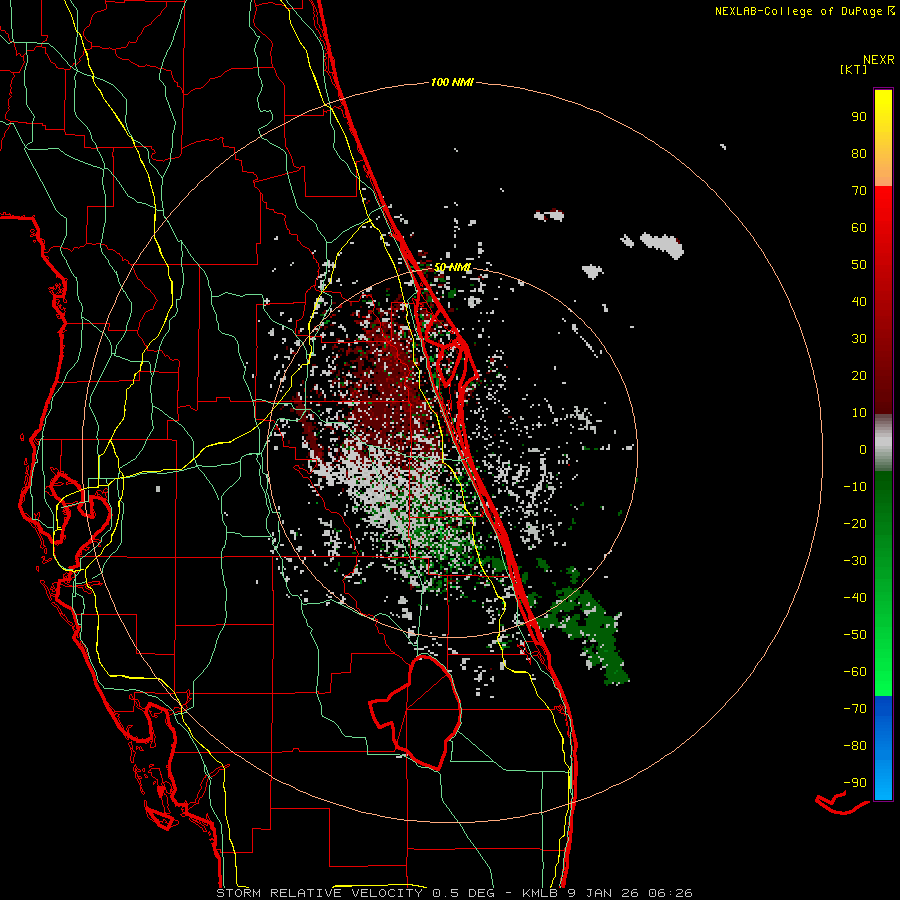Select the positive 20 scale value
The image size is (900, 900).
tap(859, 376)
